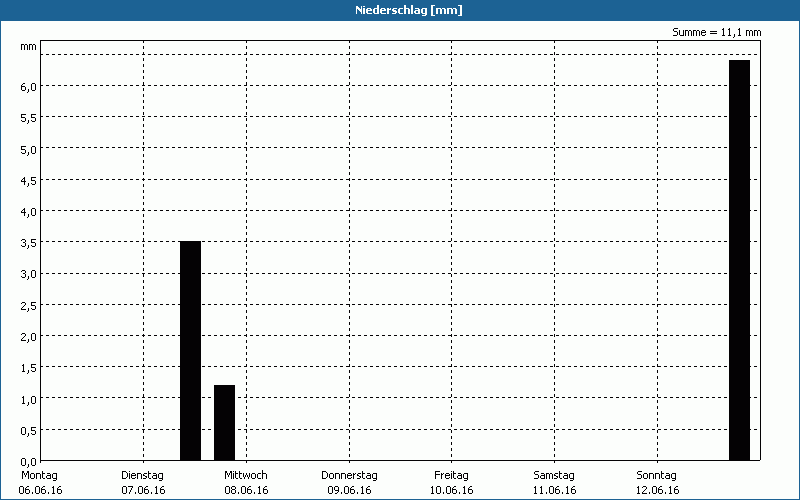This screenshot has width=800, height=500.
Task: Click the 1,5 y-axis value
Action: (29, 368)
